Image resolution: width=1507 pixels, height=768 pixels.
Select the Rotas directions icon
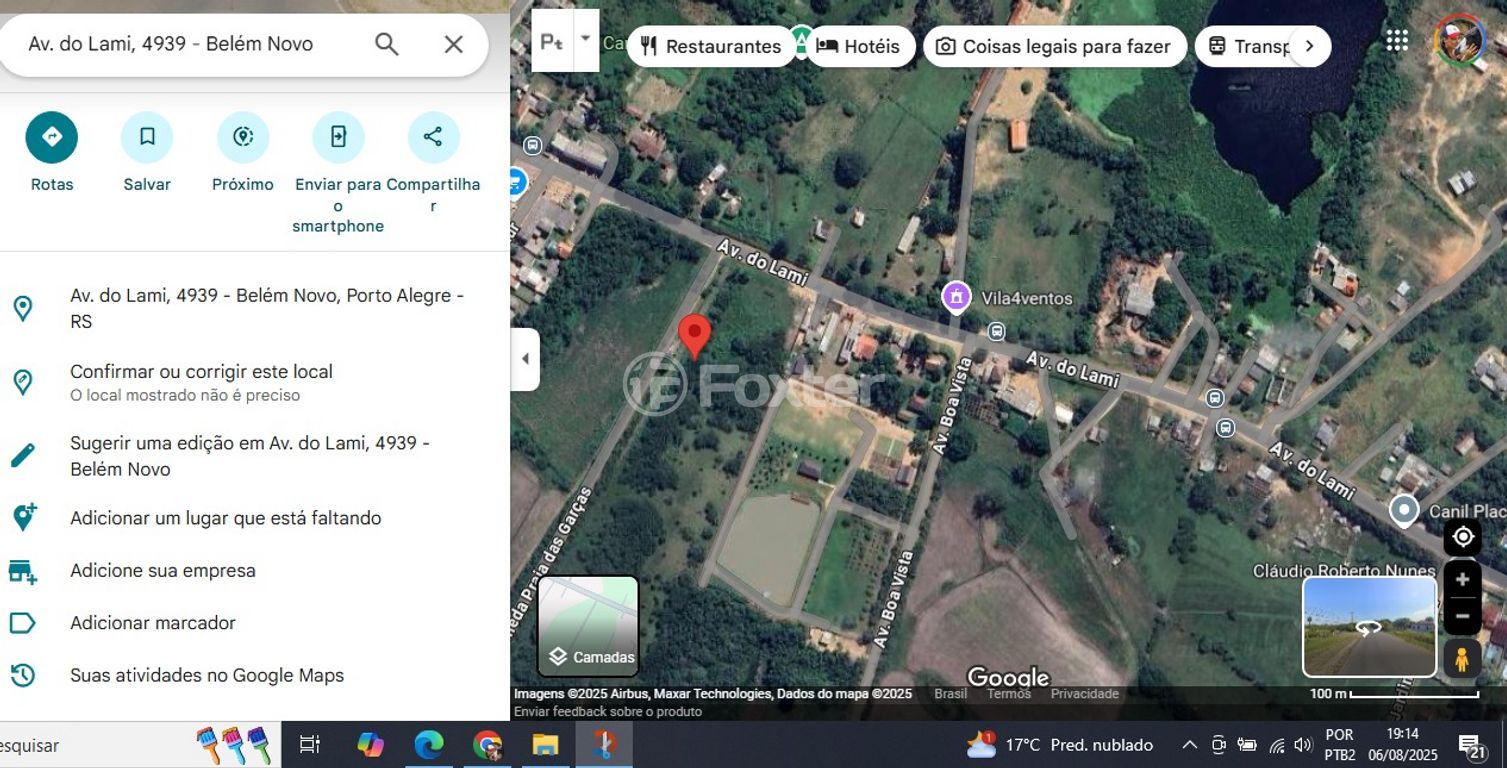pyautogui.click(x=51, y=137)
